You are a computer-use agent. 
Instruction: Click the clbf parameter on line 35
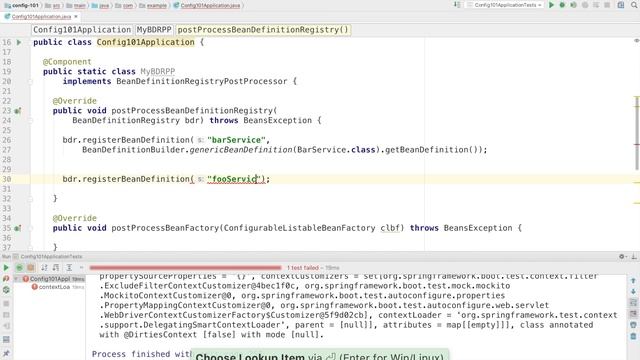(x=390, y=228)
